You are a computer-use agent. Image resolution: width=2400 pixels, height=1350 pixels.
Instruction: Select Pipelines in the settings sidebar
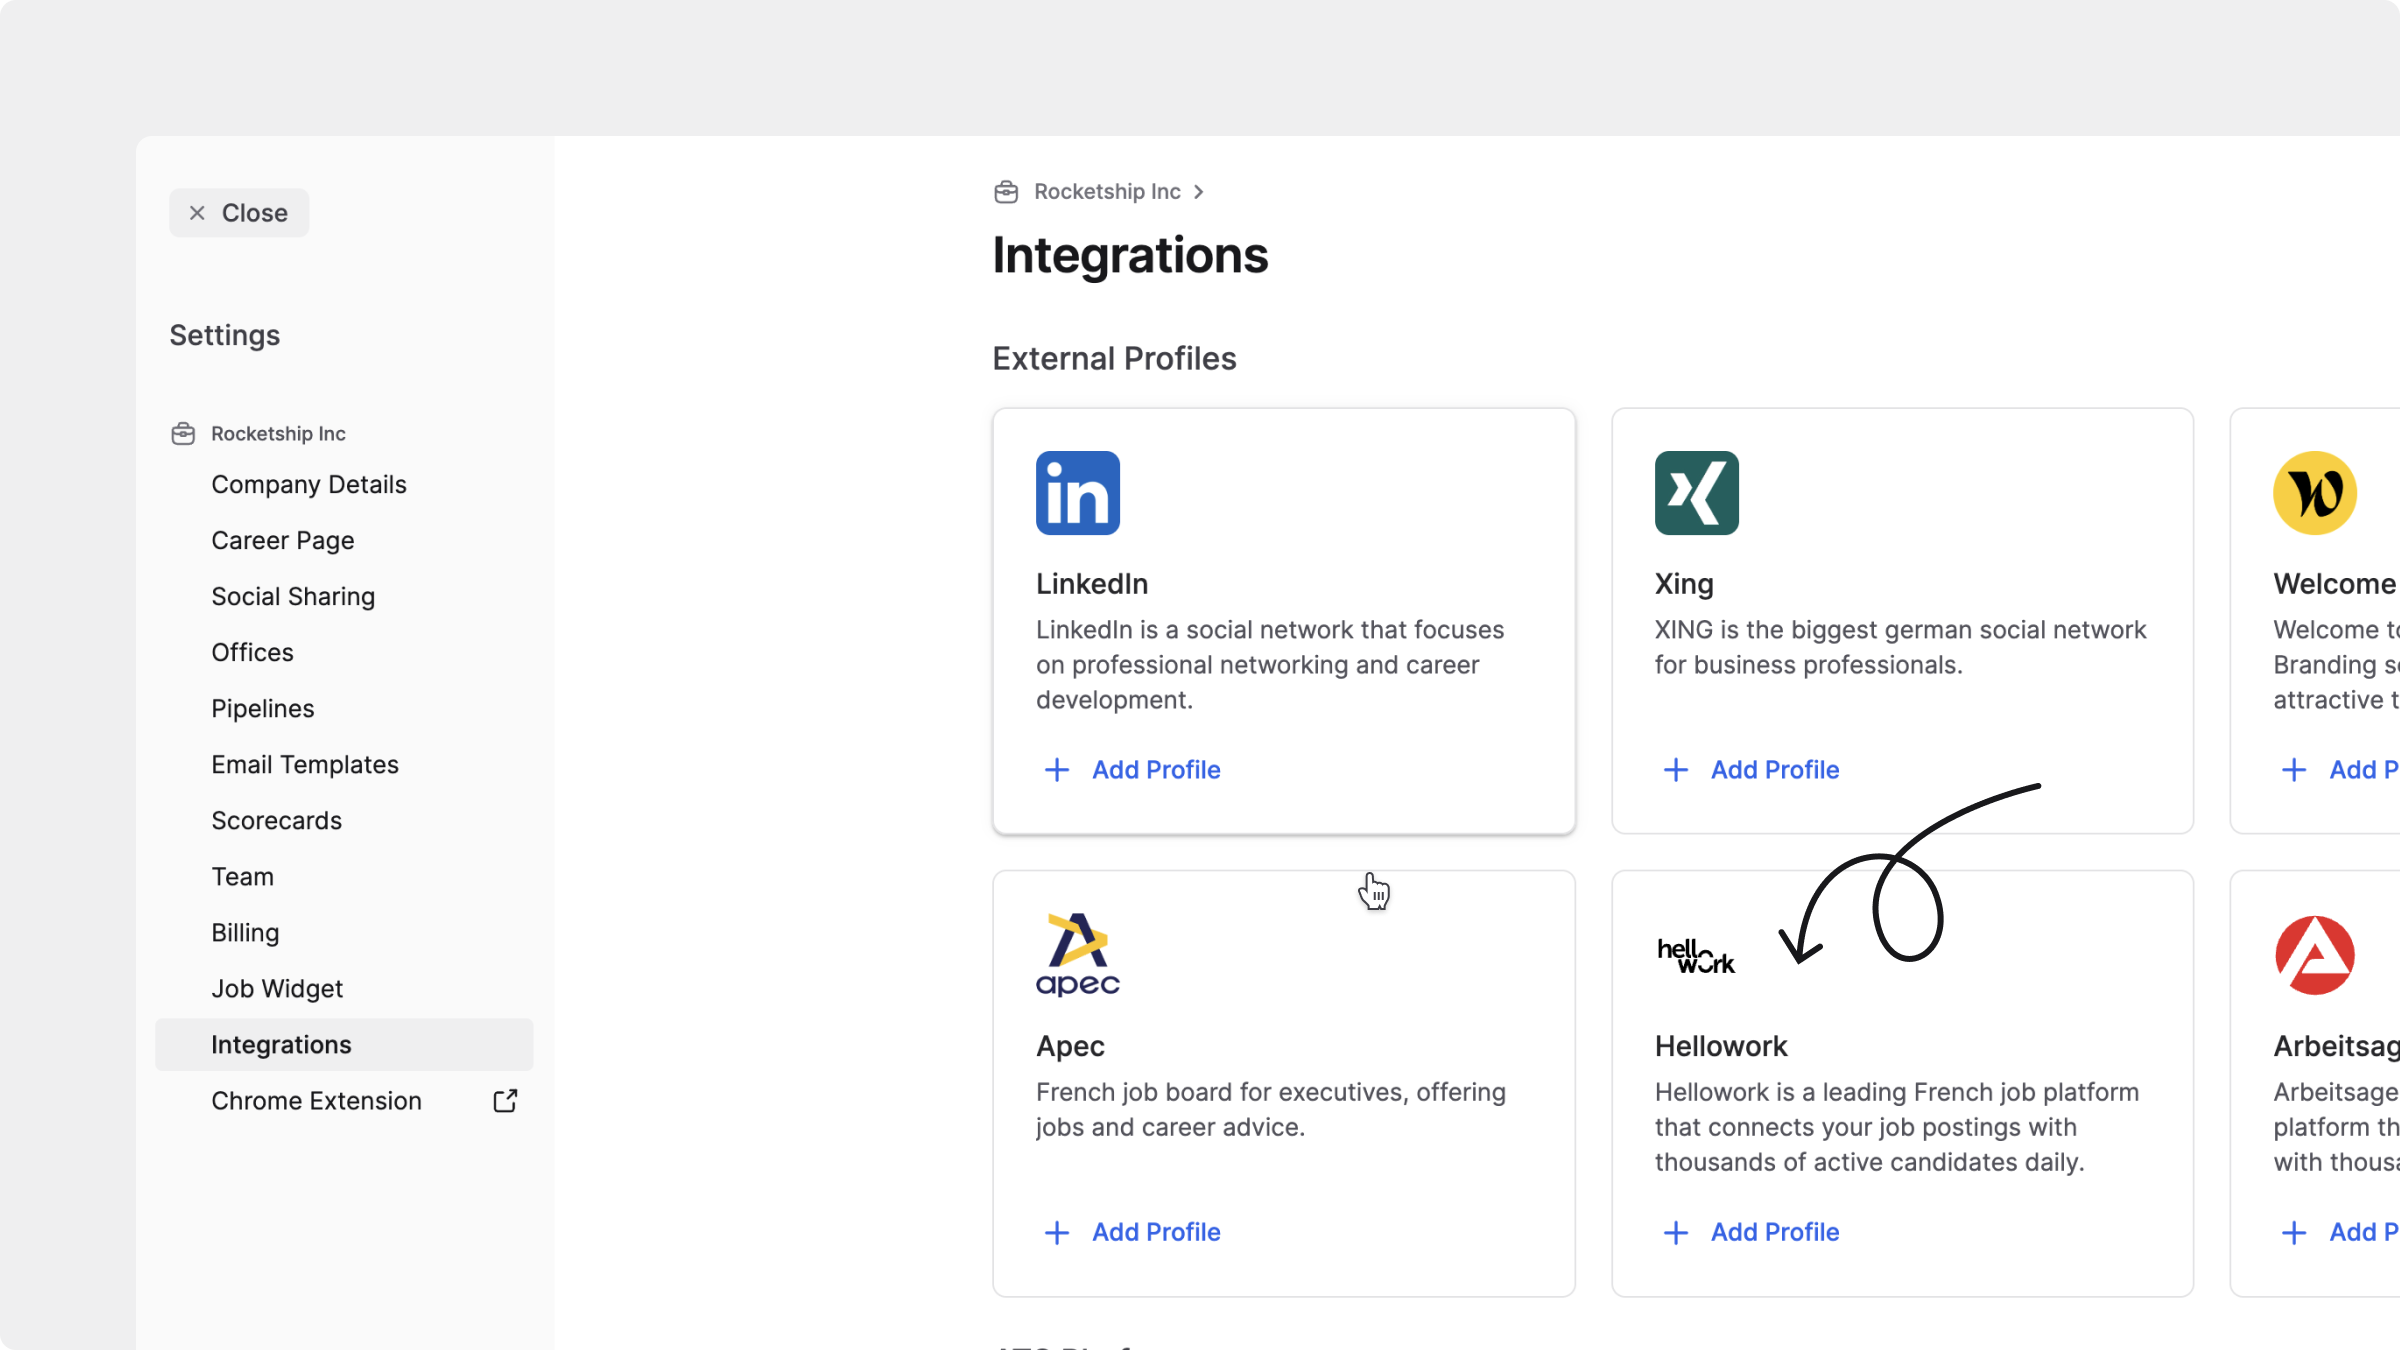[262, 709]
